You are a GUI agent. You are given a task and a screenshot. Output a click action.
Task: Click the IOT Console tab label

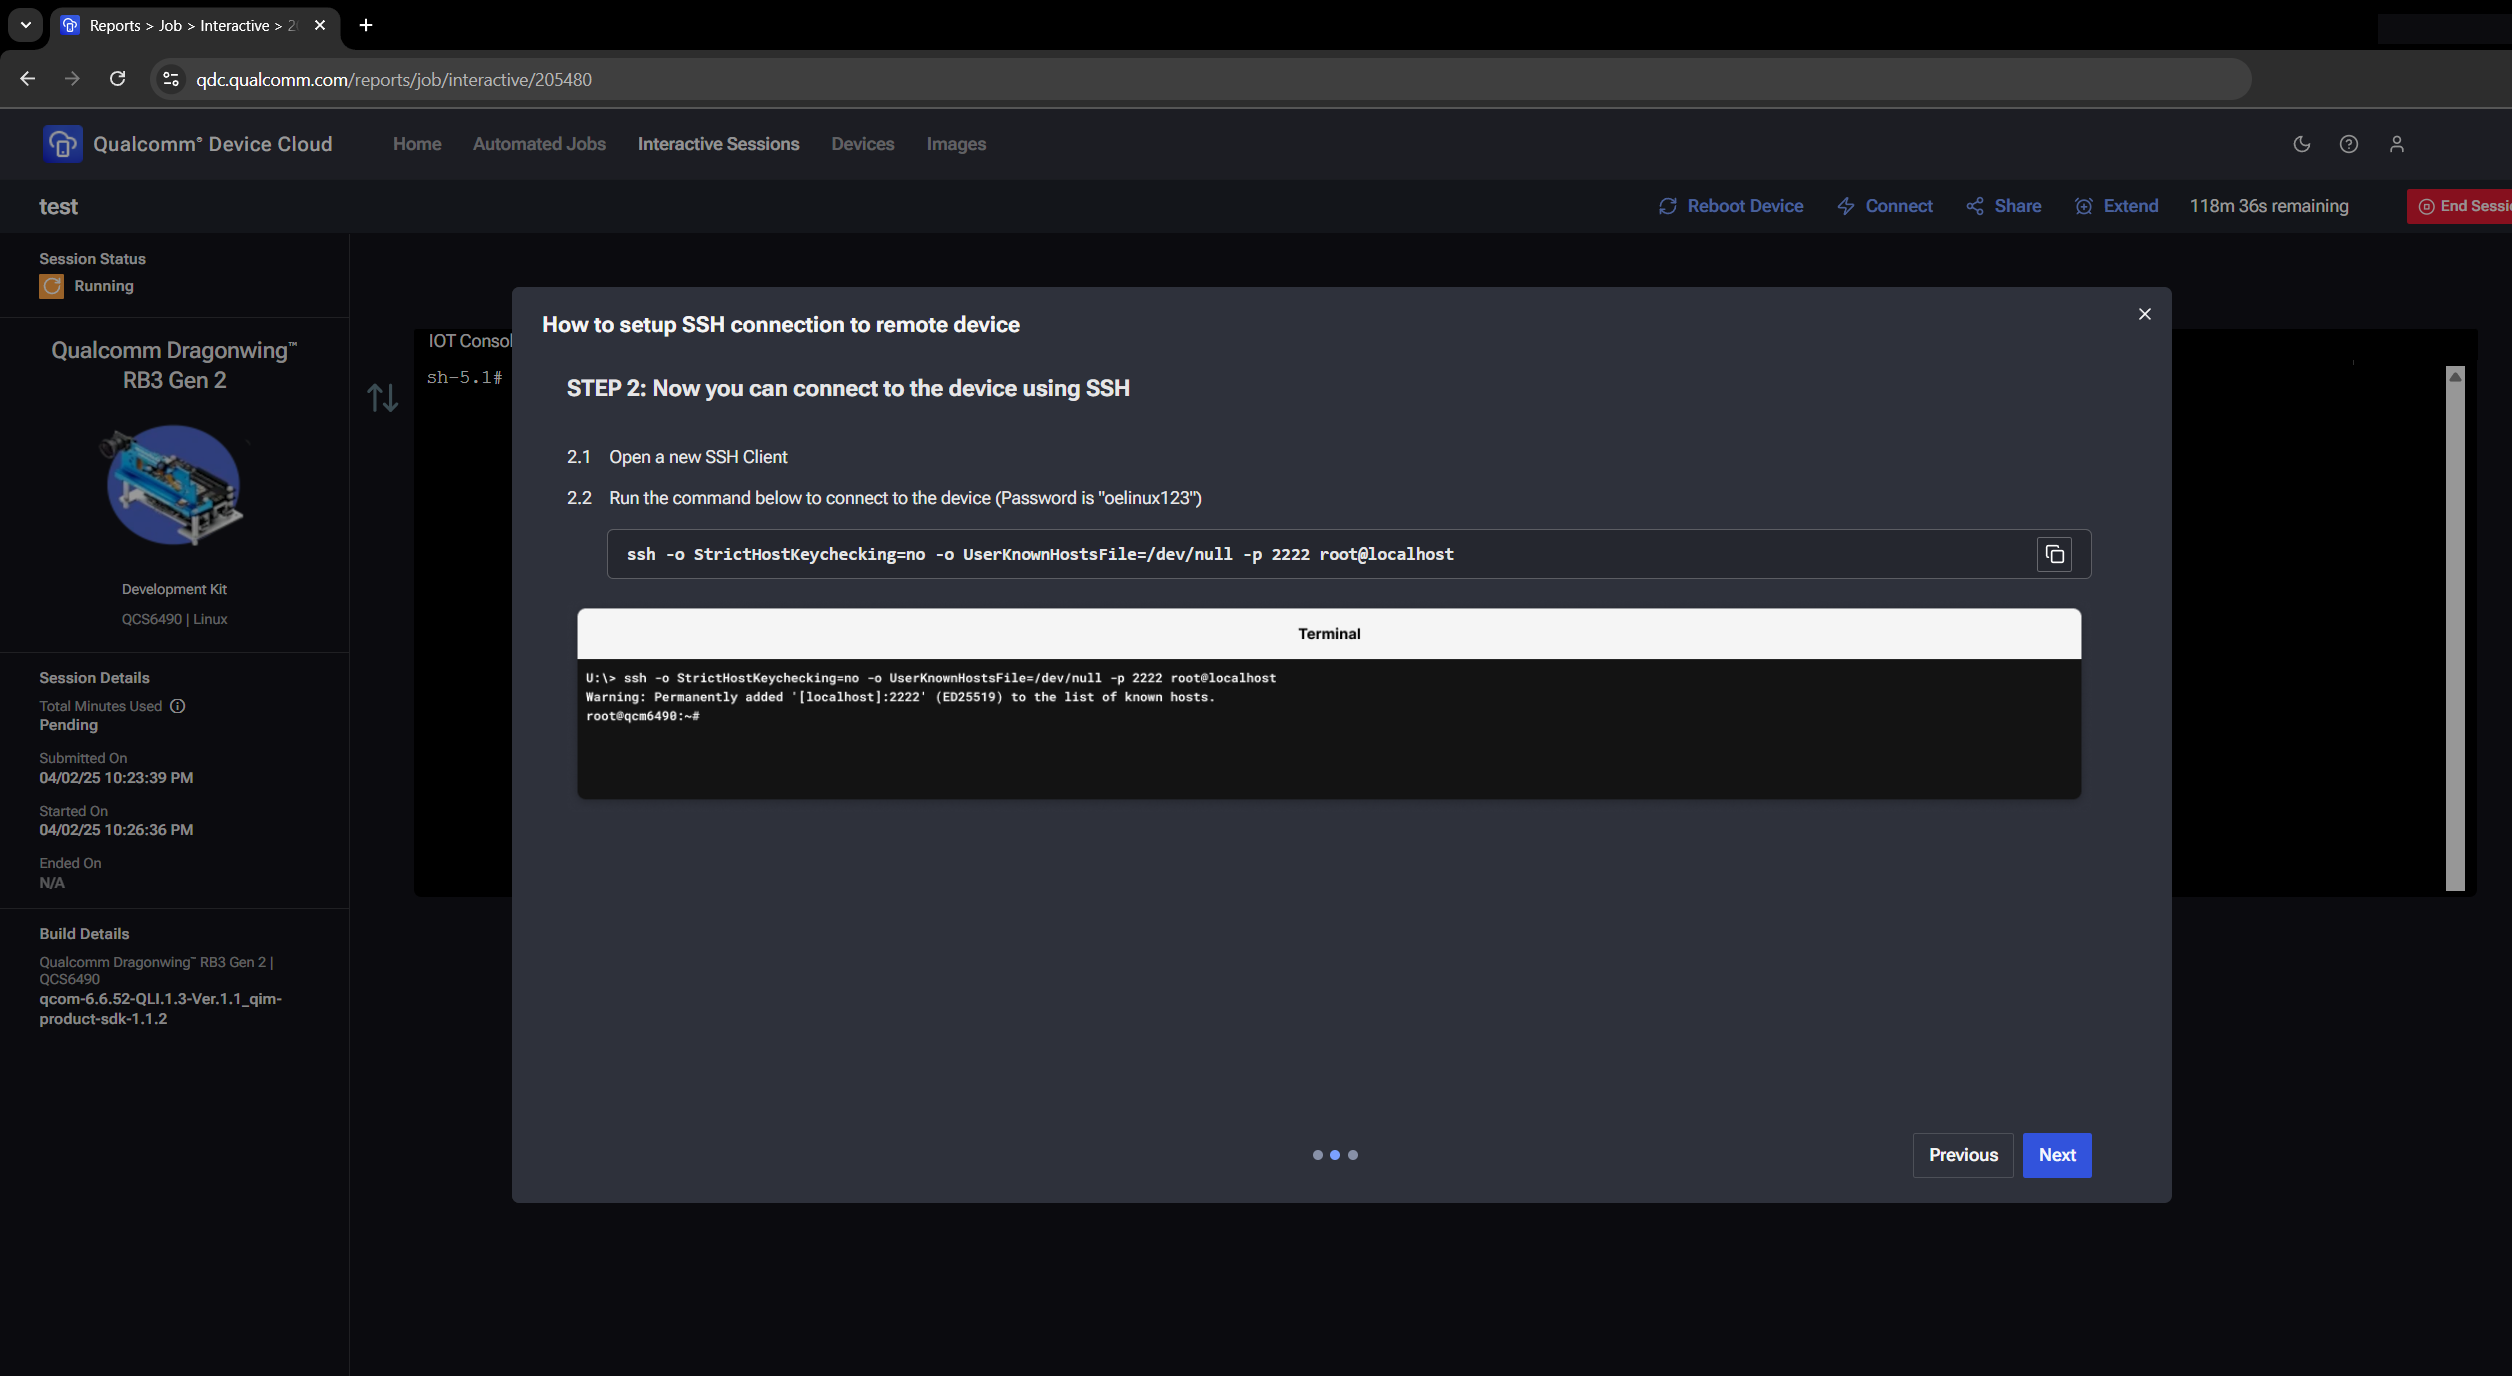tap(470, 341)
